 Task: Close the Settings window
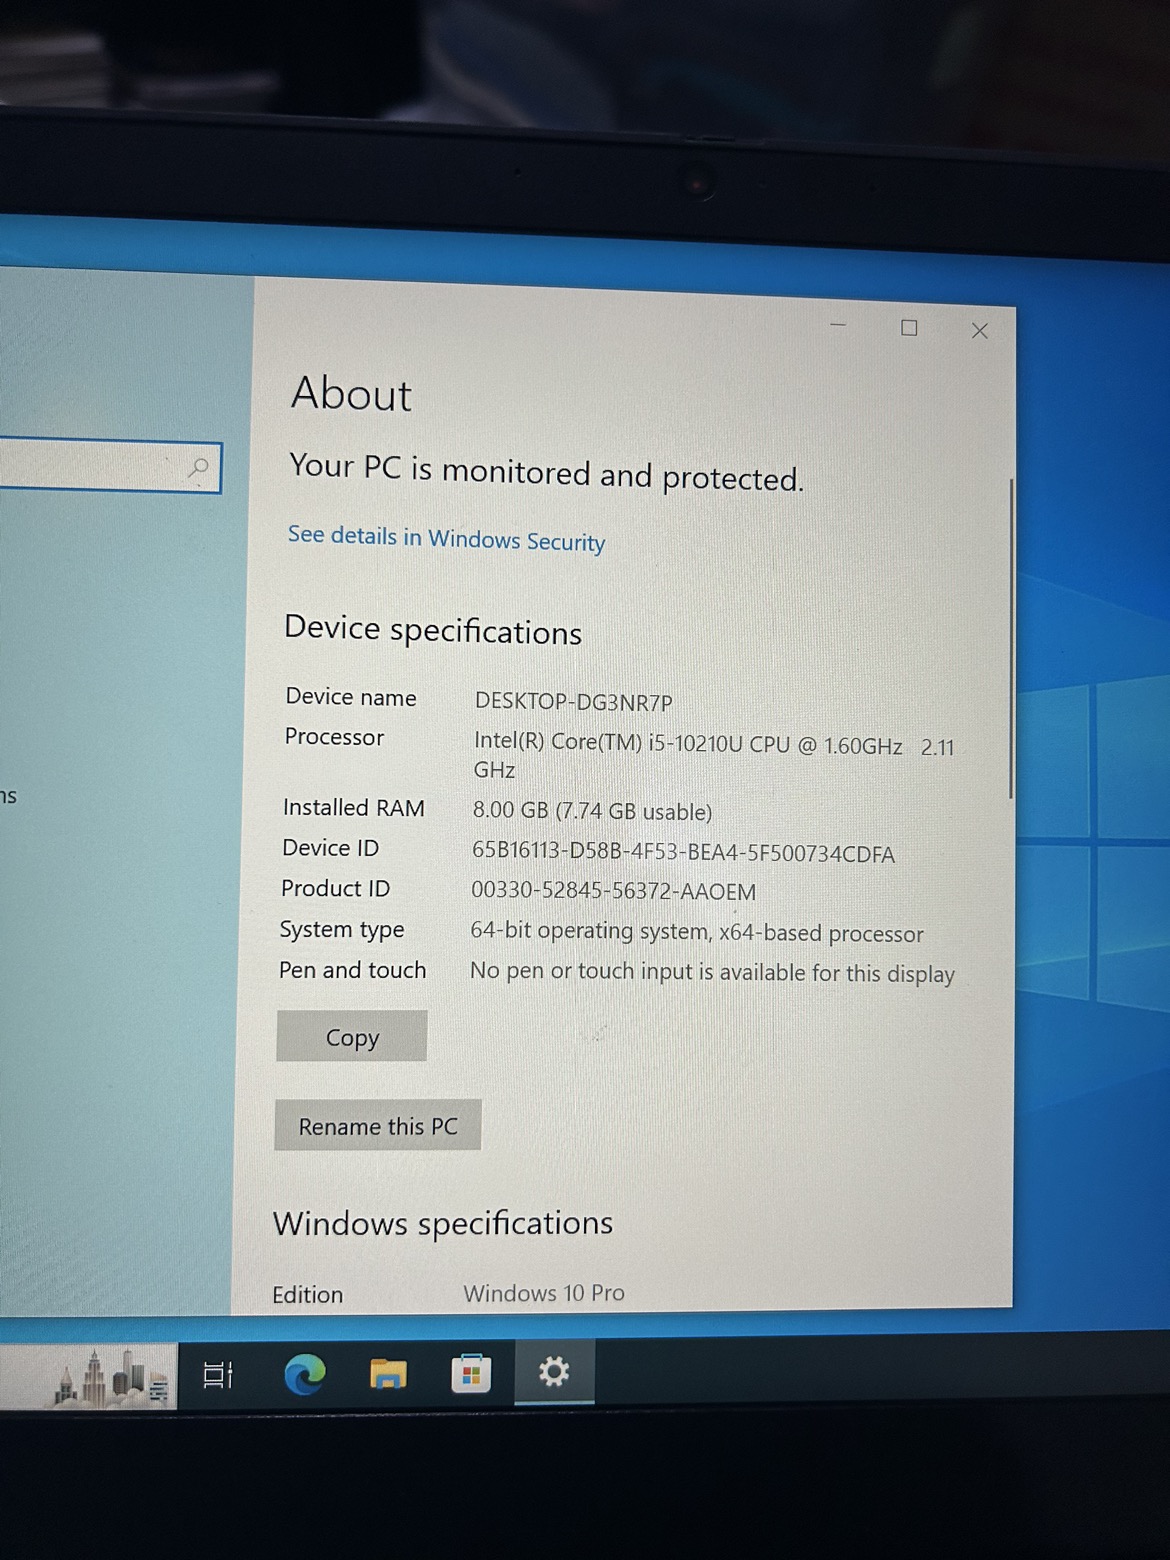[980, 331]
